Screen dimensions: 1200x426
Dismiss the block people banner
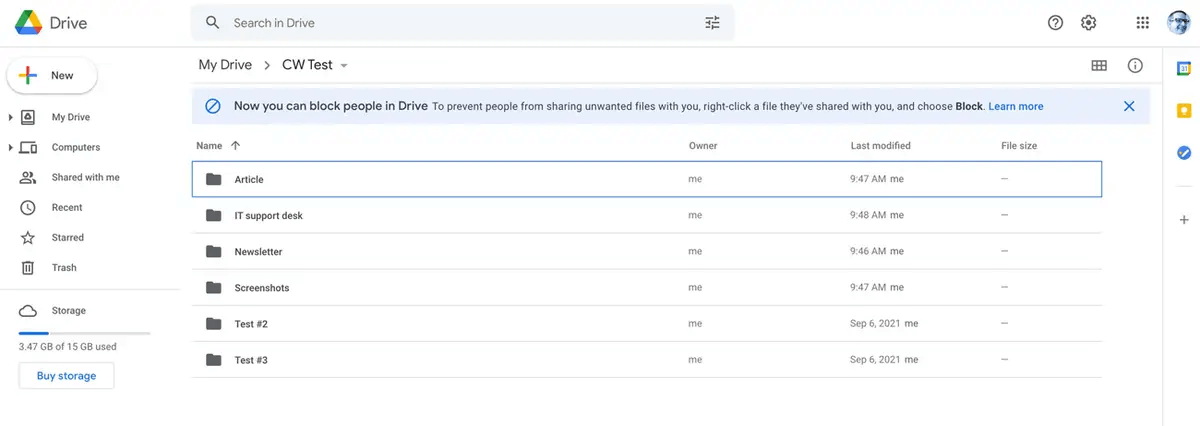click(x=1129, y=106)
